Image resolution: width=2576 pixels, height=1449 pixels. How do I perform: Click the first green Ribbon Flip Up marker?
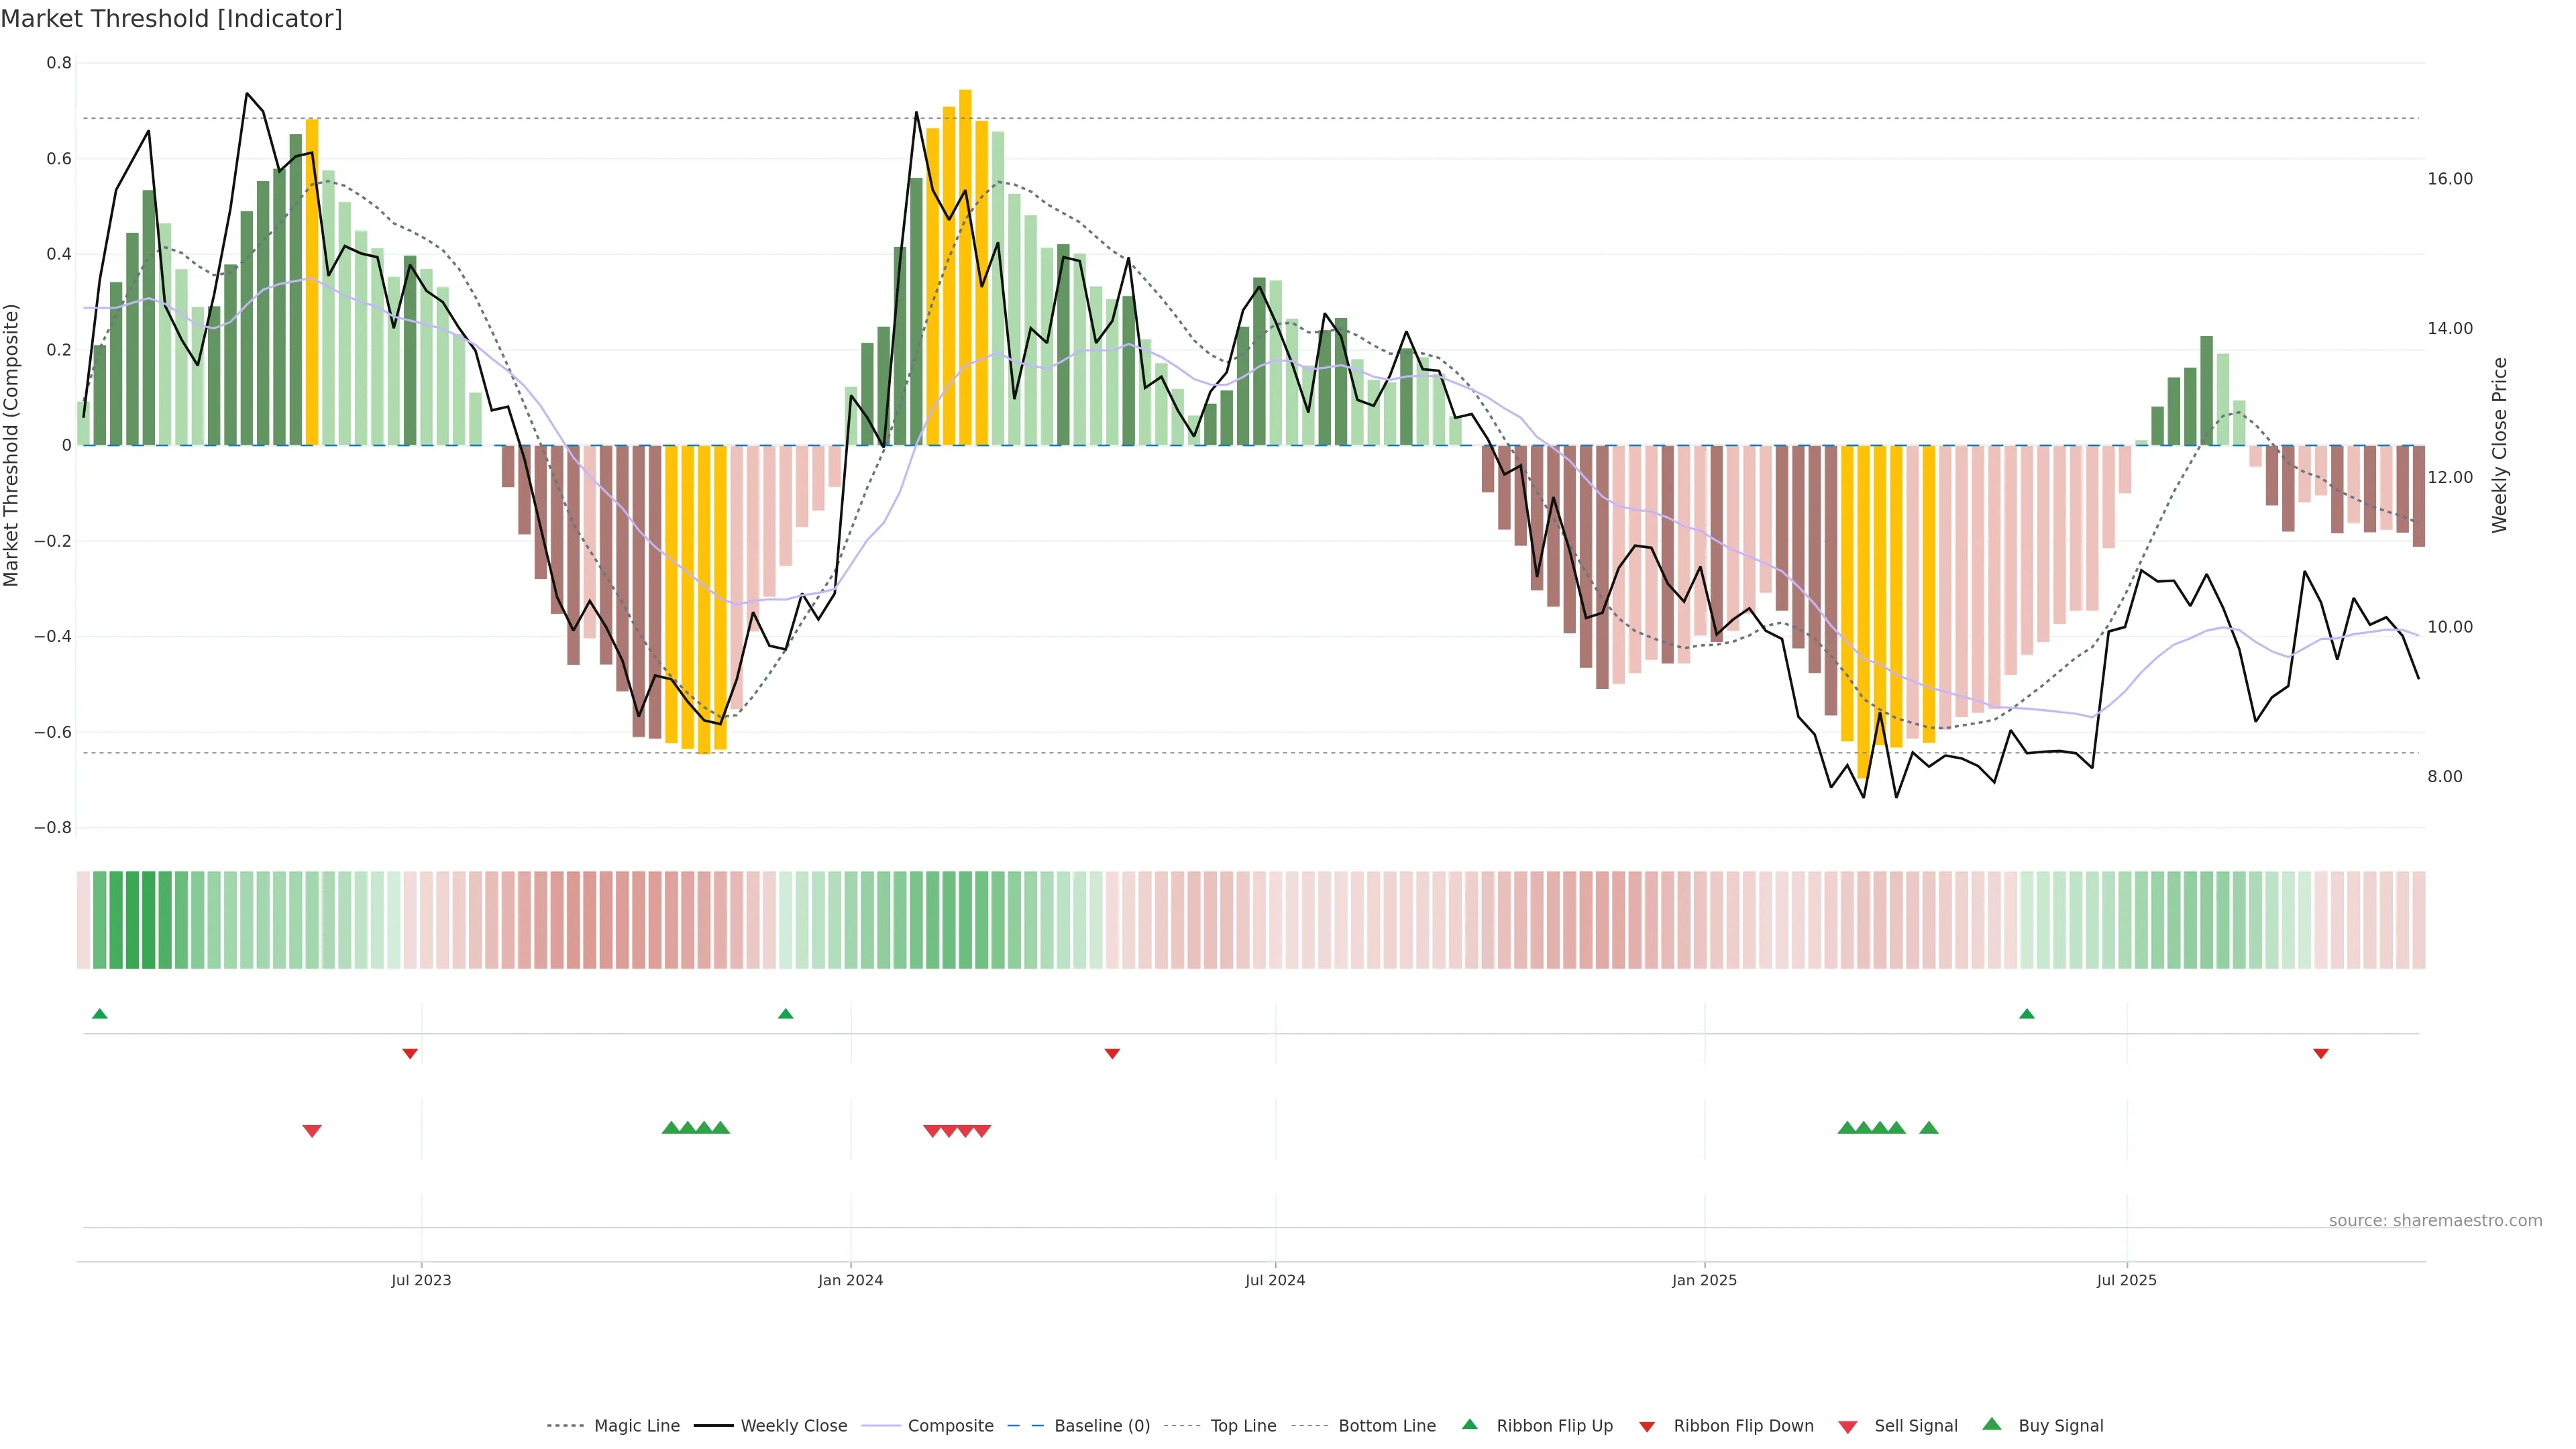click(99, 1014)
